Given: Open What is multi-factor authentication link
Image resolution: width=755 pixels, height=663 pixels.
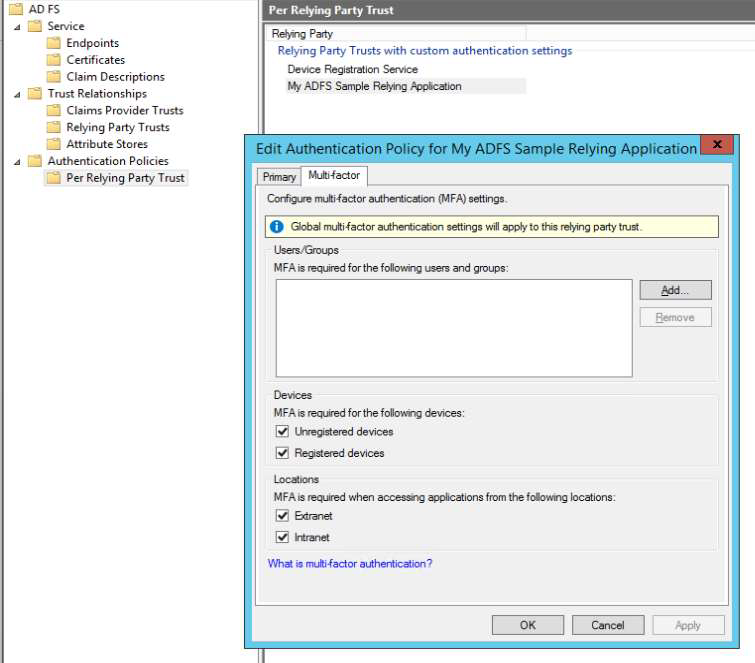Looking at the screenshot, I should (x=350, y=563).
